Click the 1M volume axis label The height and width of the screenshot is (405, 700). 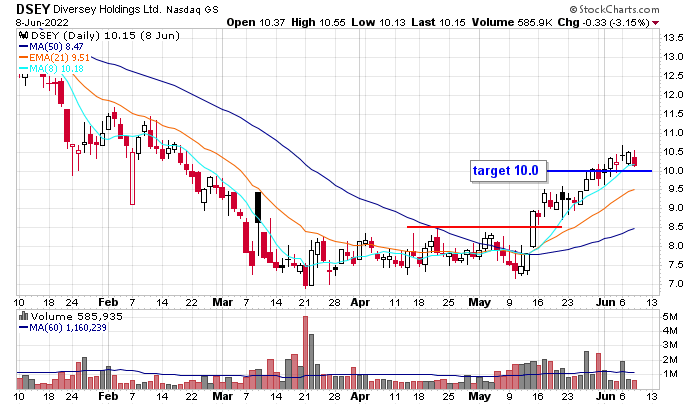(x=670, y=374)
